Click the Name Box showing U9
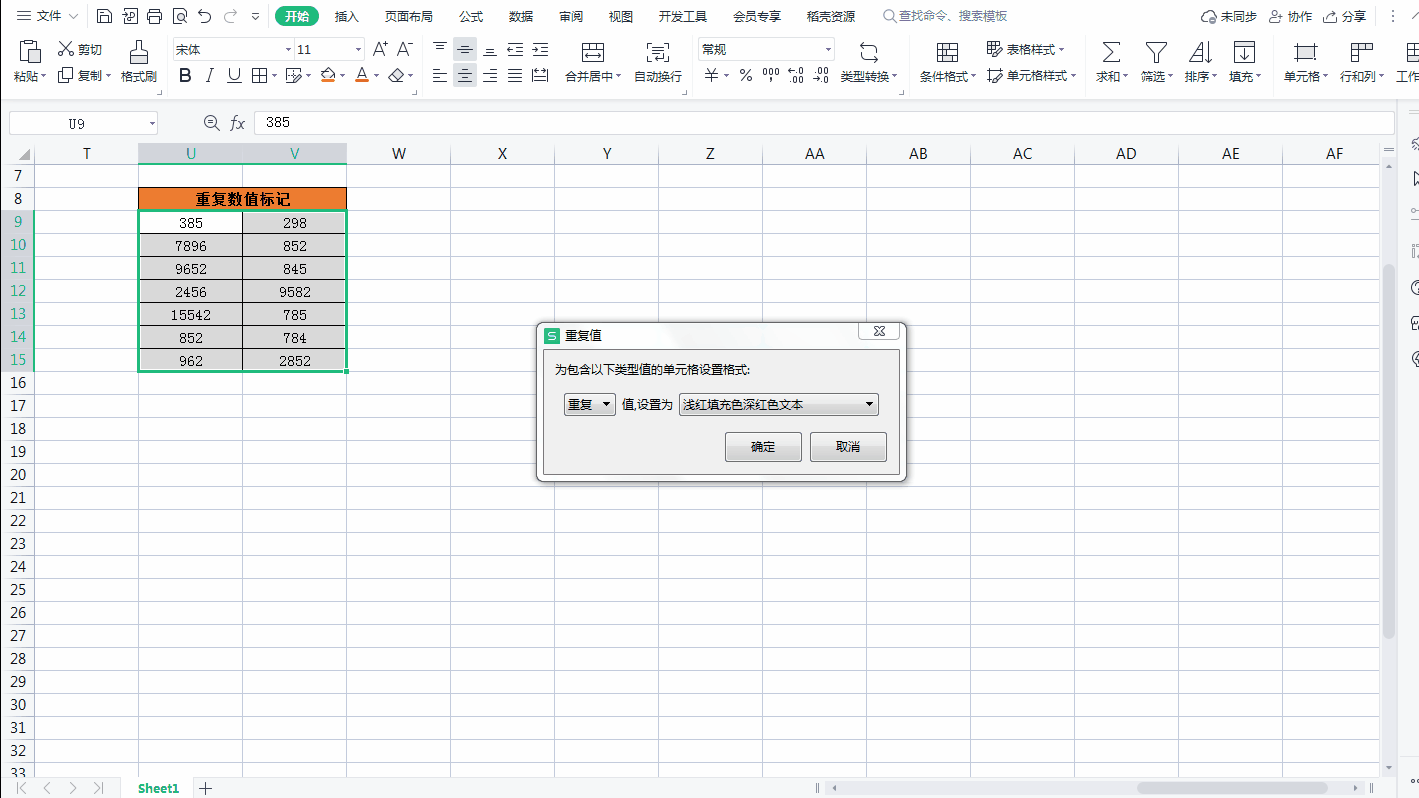Screen dimensions: 1419x798 tap(83, 122)
